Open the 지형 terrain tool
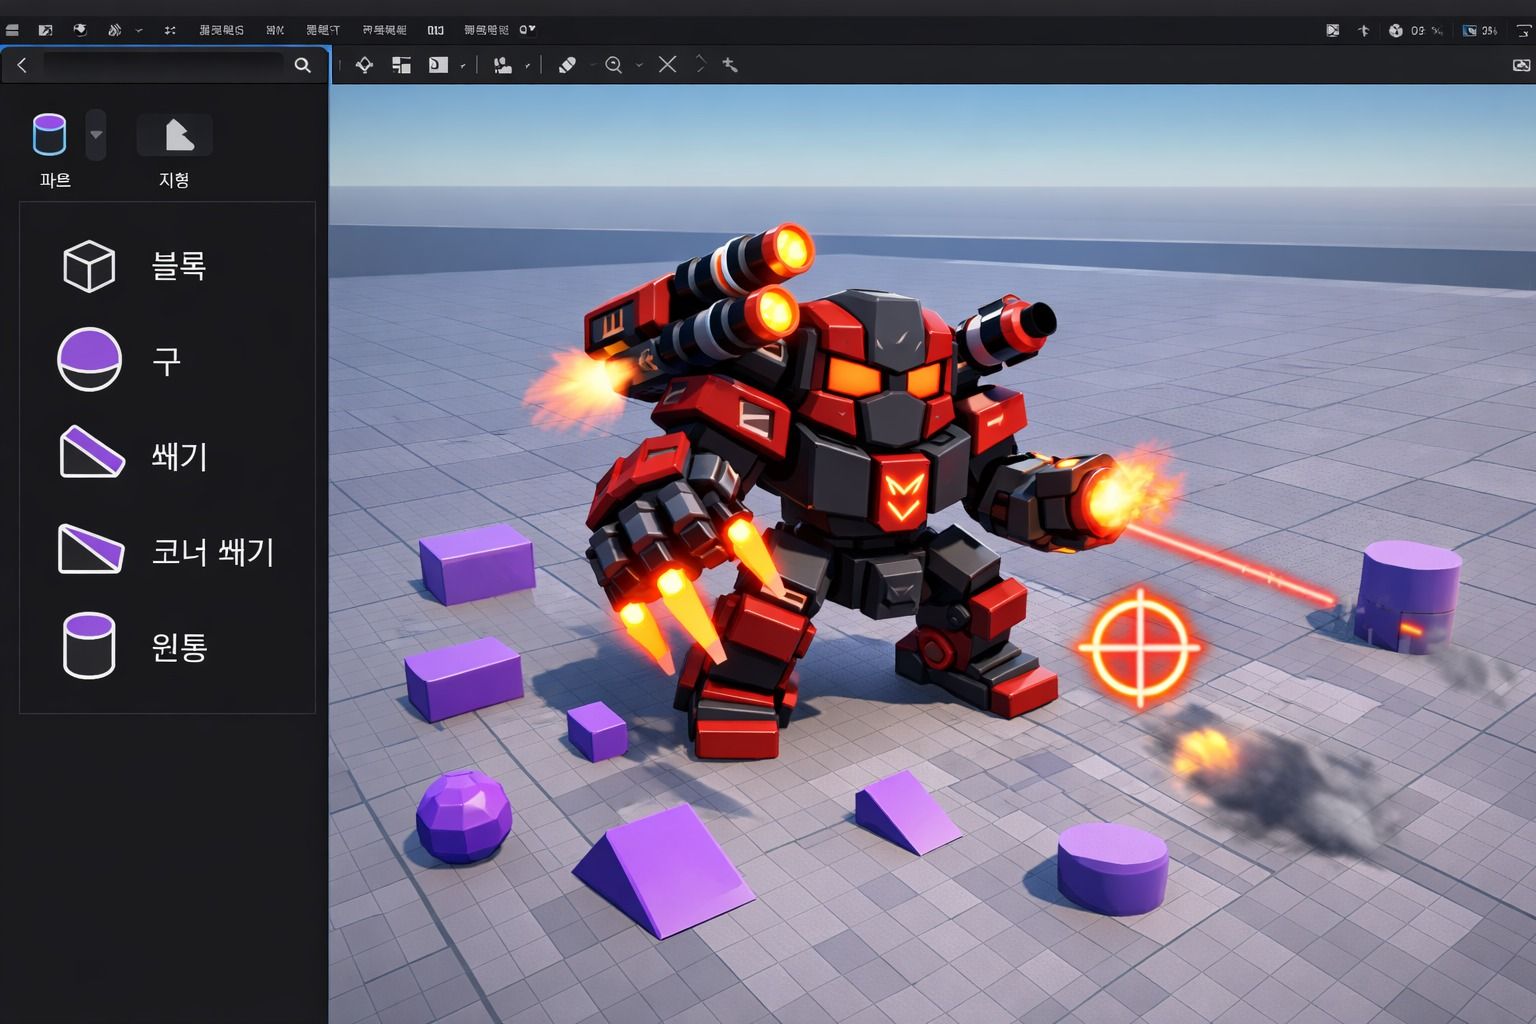Viewport: 1536px width, 1024px height. coord(175,135)
